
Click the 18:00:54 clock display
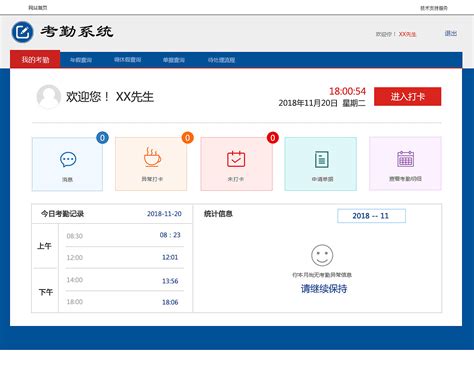(x=347, y=91)
